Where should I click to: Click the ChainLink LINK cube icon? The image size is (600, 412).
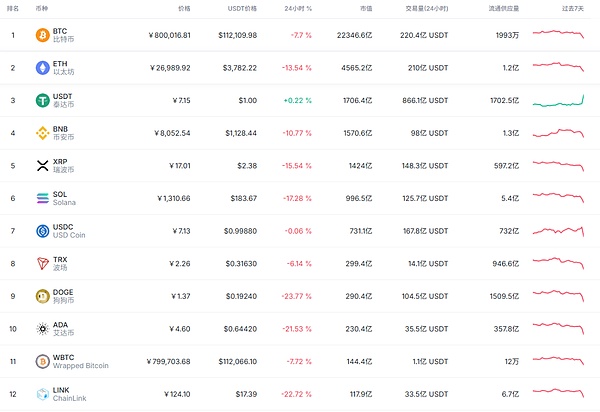coord(42,394)
